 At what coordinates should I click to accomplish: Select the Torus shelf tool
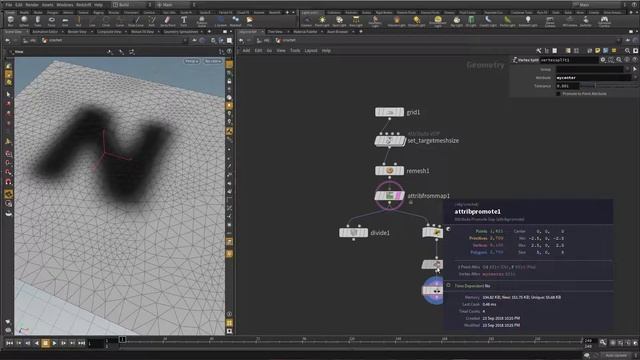click(x=51, y=20)
